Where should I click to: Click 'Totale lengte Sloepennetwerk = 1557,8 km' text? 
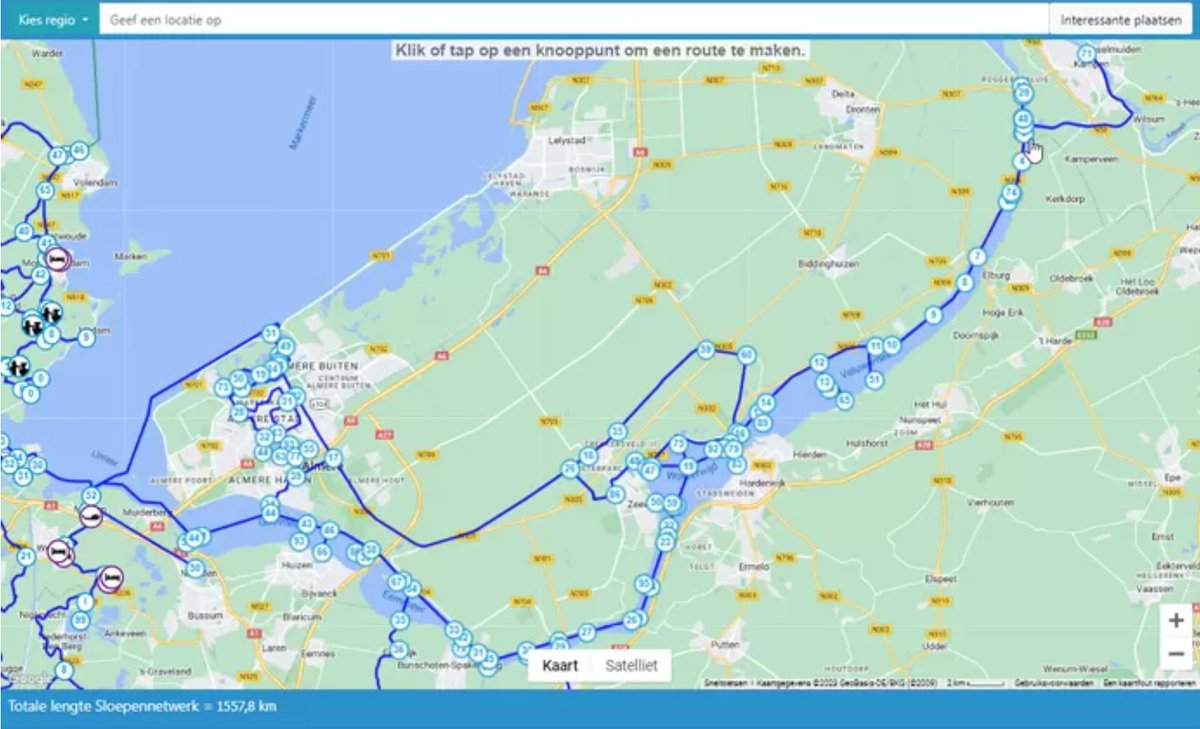click(142, 707)
